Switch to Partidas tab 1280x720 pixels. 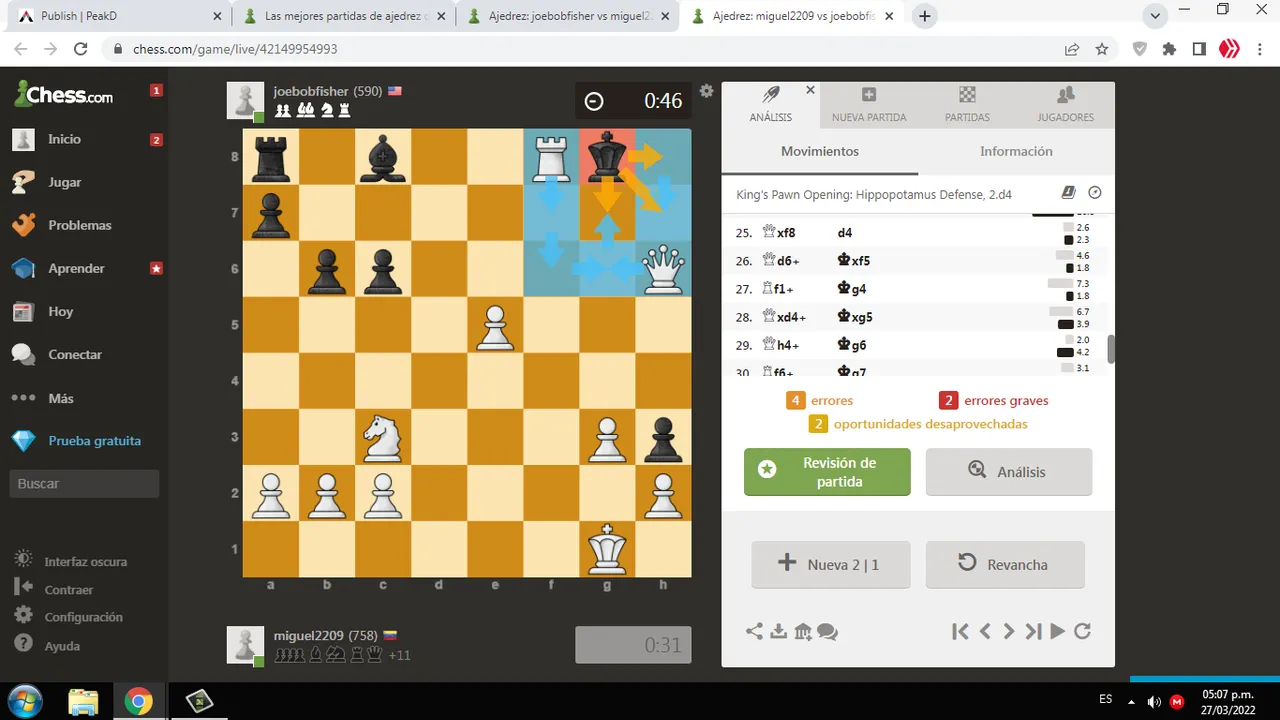967,105
